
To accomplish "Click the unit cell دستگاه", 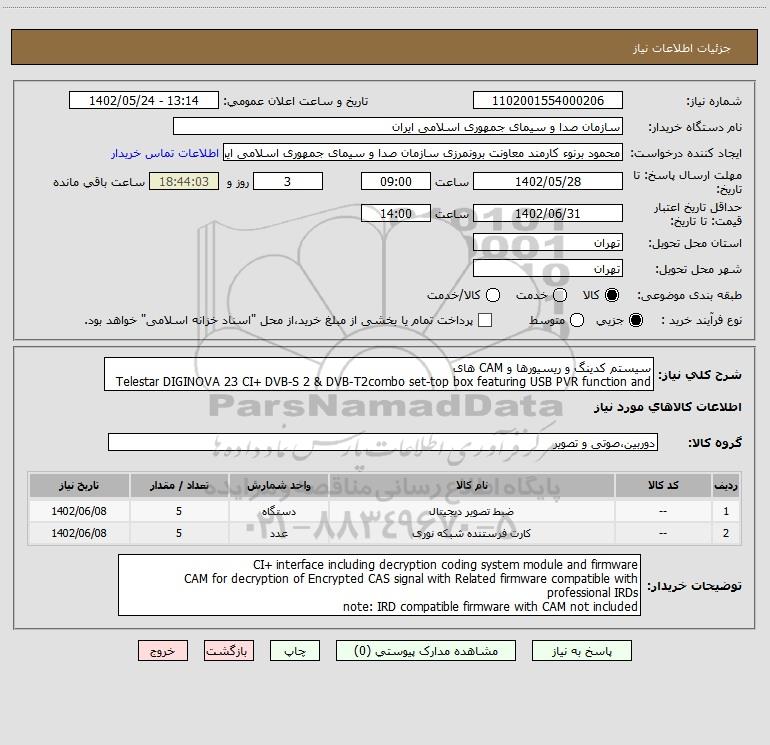I will 278,511.
